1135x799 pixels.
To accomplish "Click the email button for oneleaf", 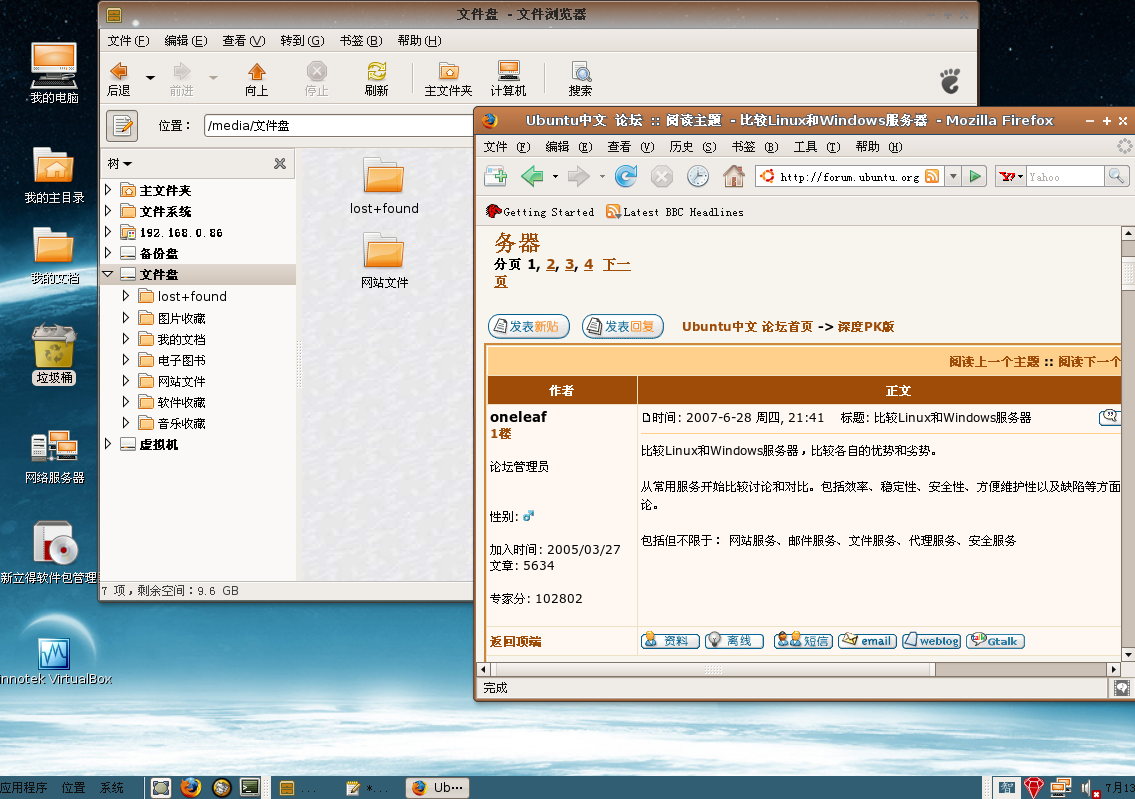I will click(x=867, y=641).
